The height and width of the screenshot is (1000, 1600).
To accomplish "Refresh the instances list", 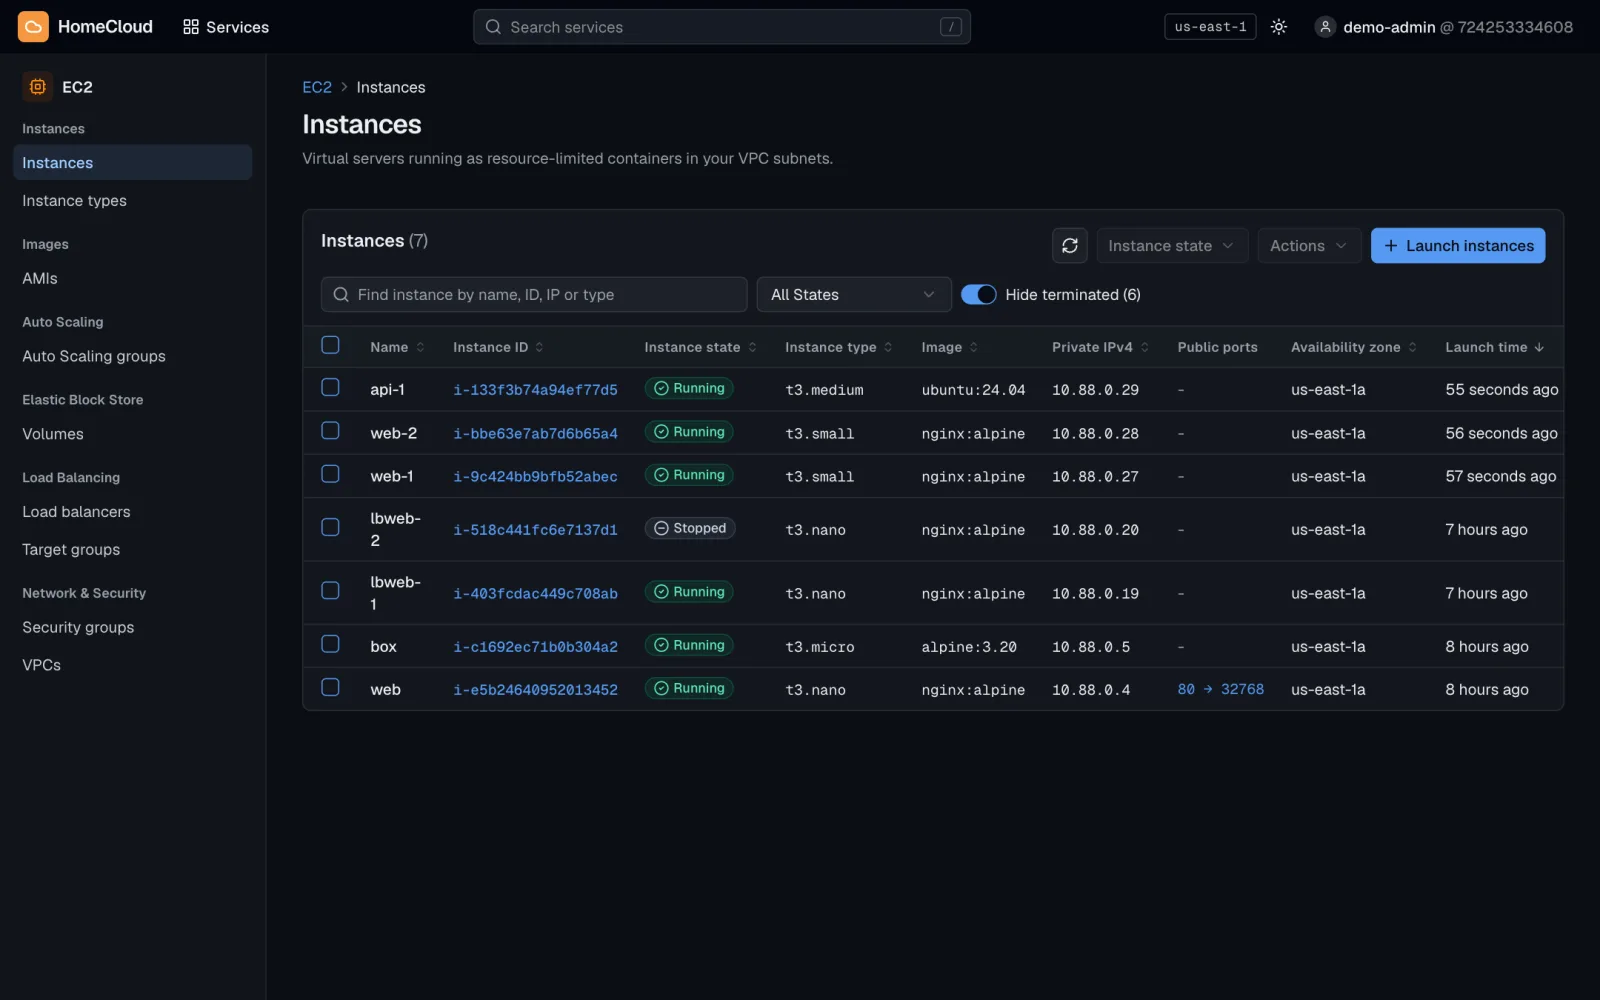I will coord(1070,246).
